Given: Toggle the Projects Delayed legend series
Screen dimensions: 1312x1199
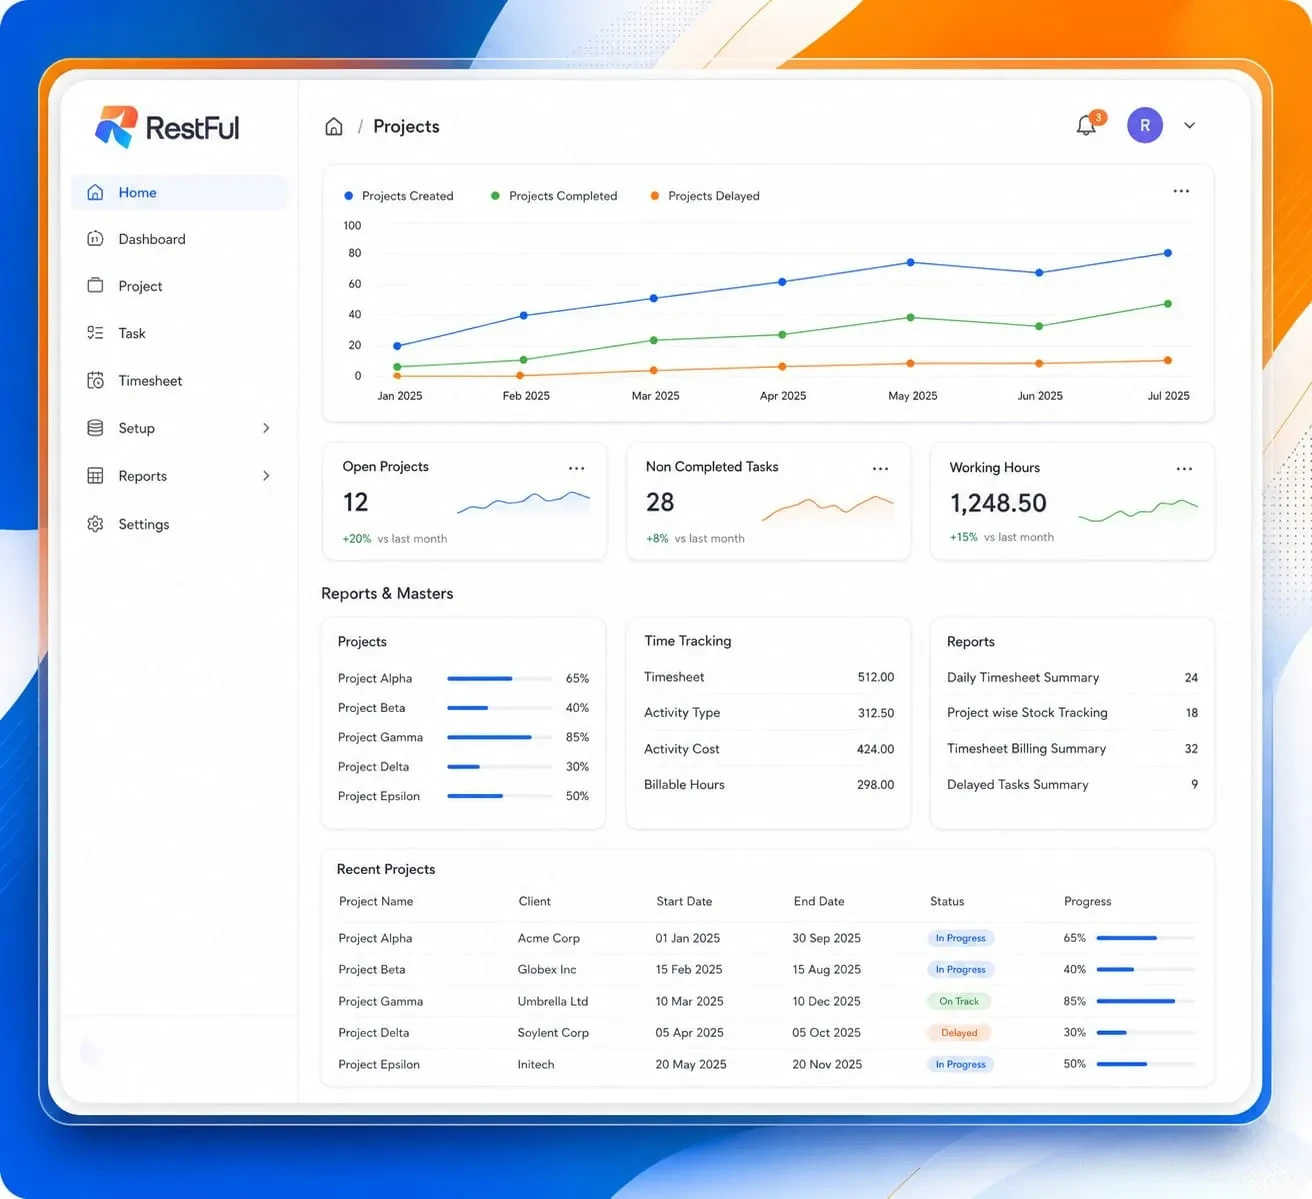Looking at the screenshot, I should [705, 196].
